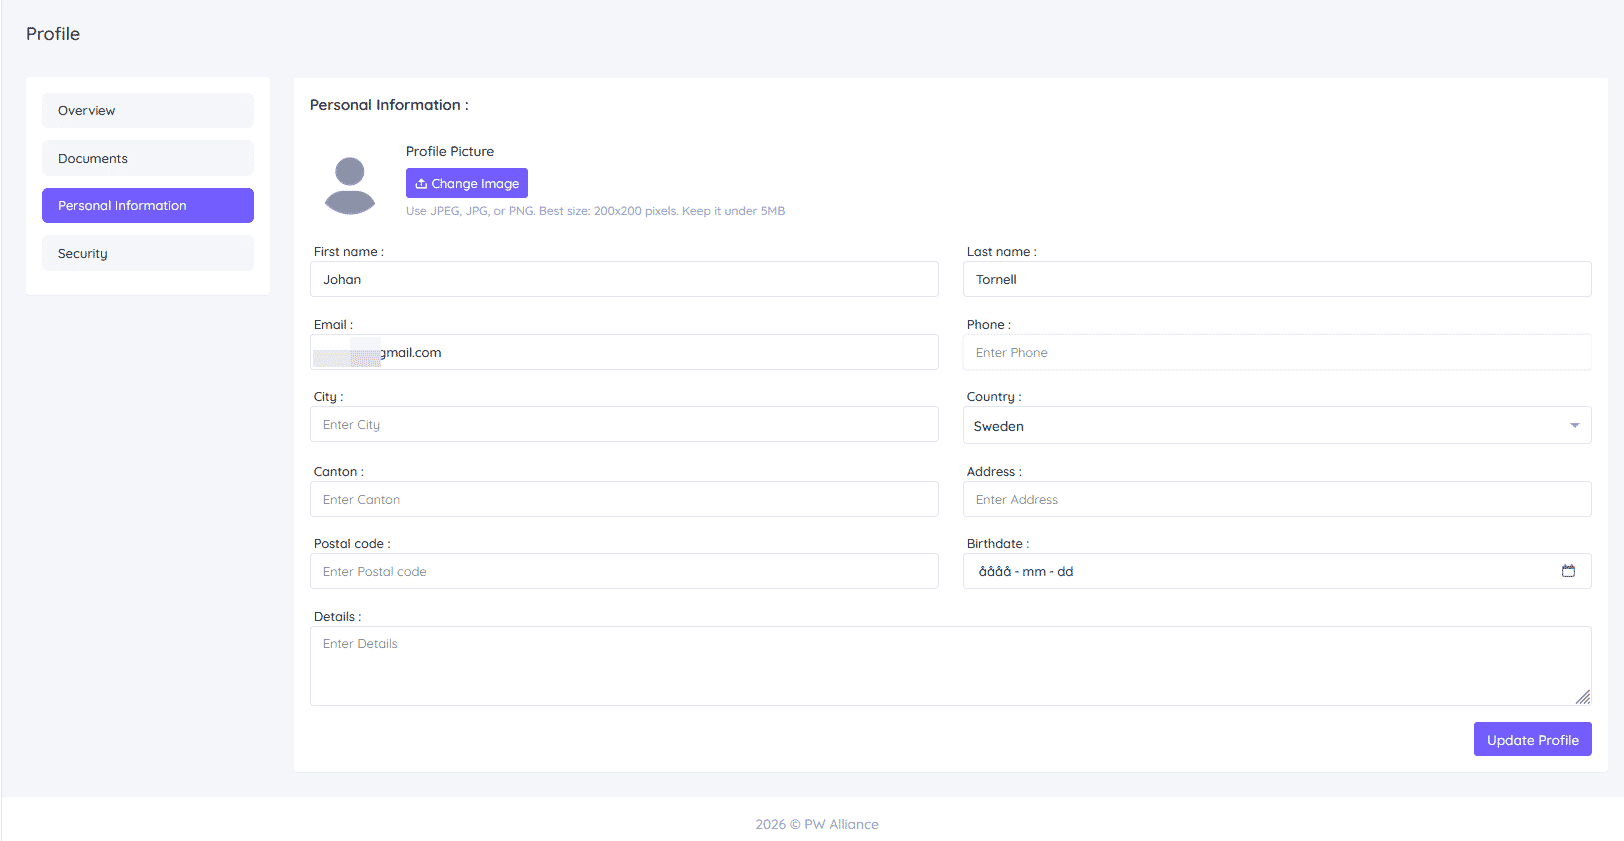Expand the Country dropdown arrow
Screen dimensions: 1624x841
[x=1574, y=426]
